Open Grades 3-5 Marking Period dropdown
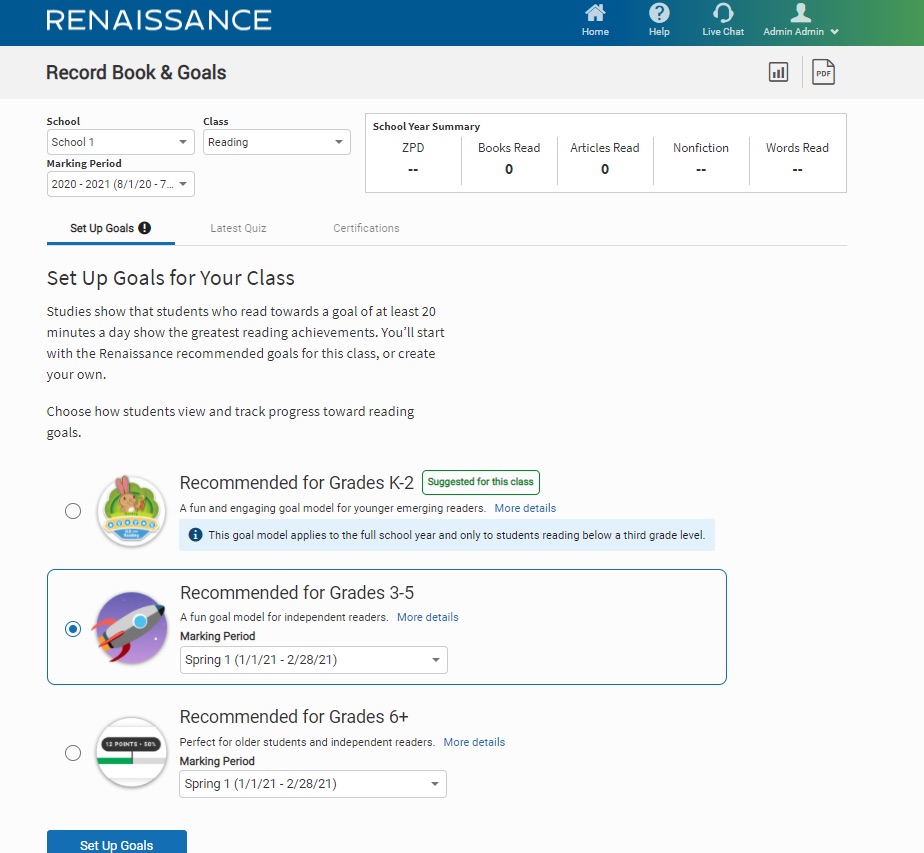Viewport: 924px width, 853px height. coord(314,660)
